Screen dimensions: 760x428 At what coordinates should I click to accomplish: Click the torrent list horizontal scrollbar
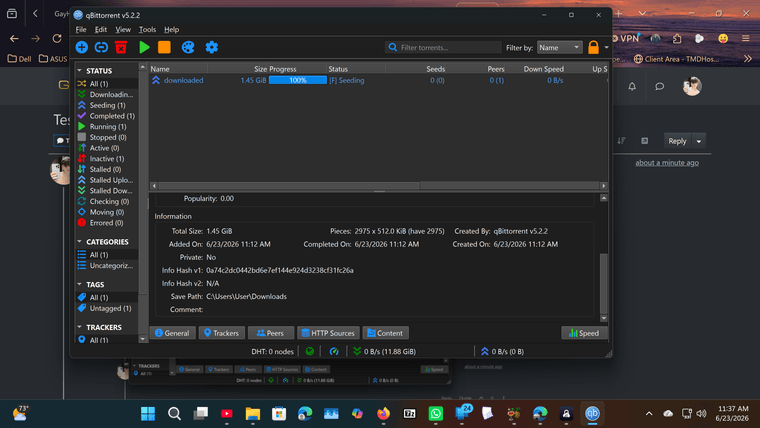tap(289, 186)
